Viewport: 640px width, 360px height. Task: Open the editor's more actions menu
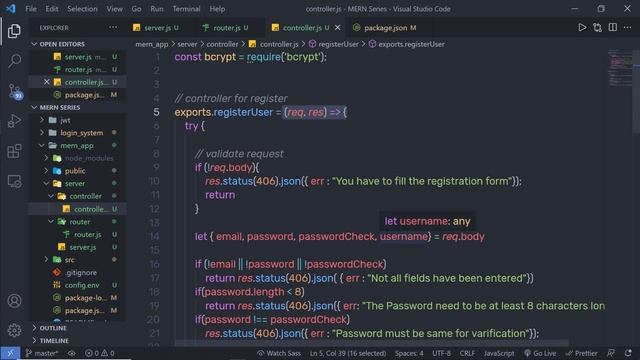[x=627, y=27]
